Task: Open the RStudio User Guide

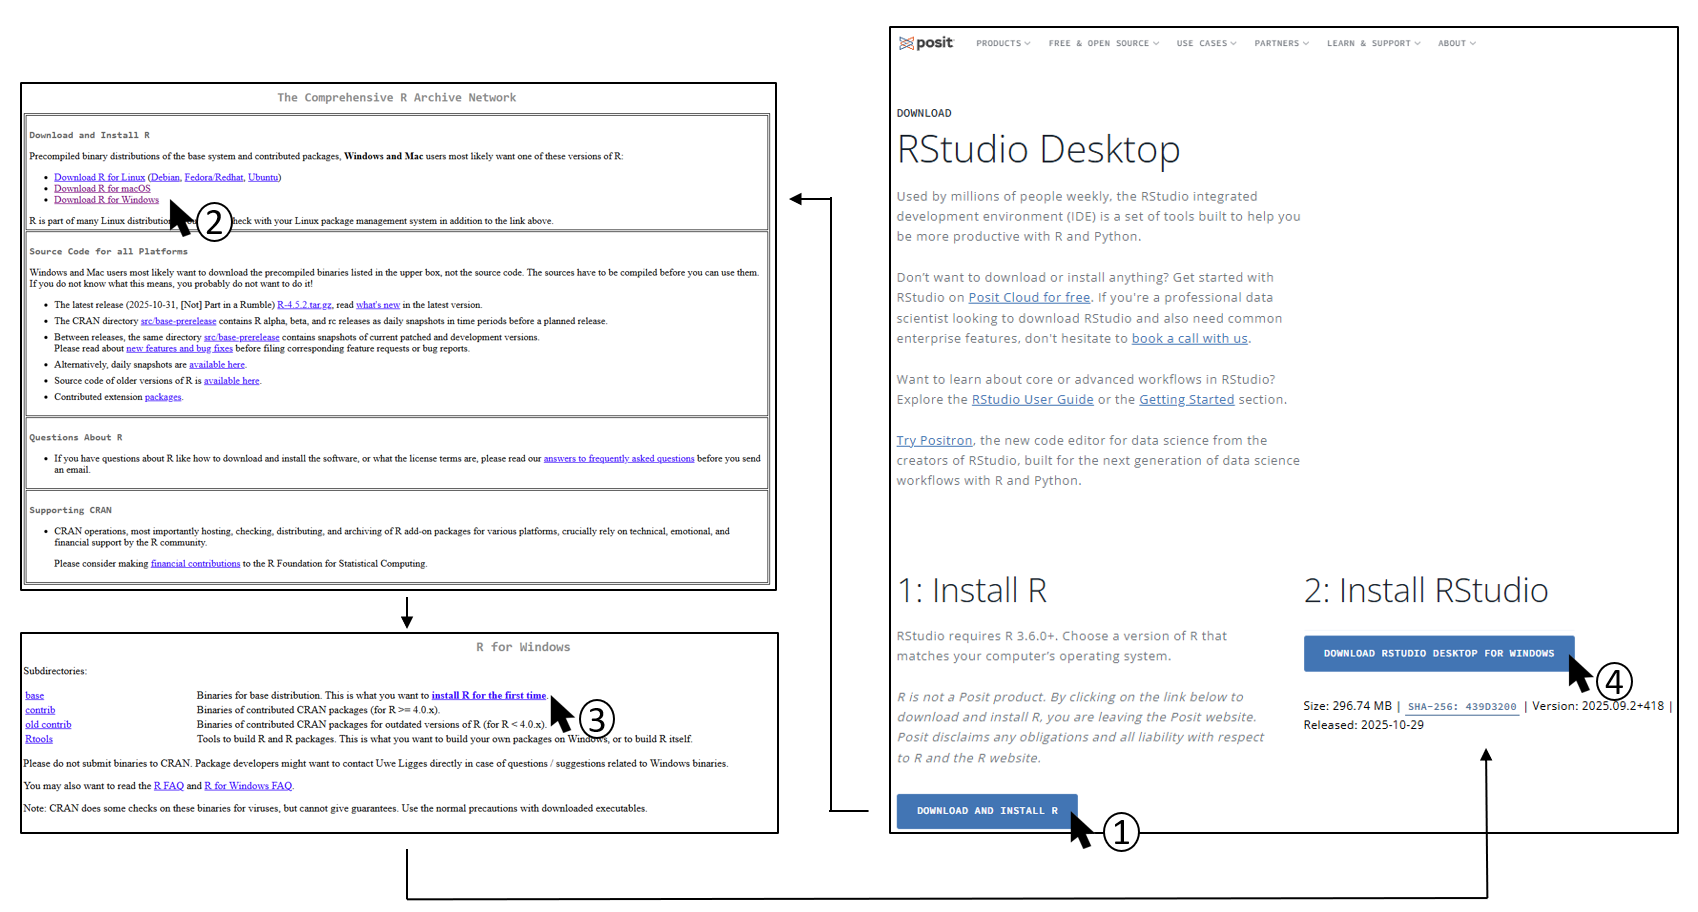Action: 1032,399
